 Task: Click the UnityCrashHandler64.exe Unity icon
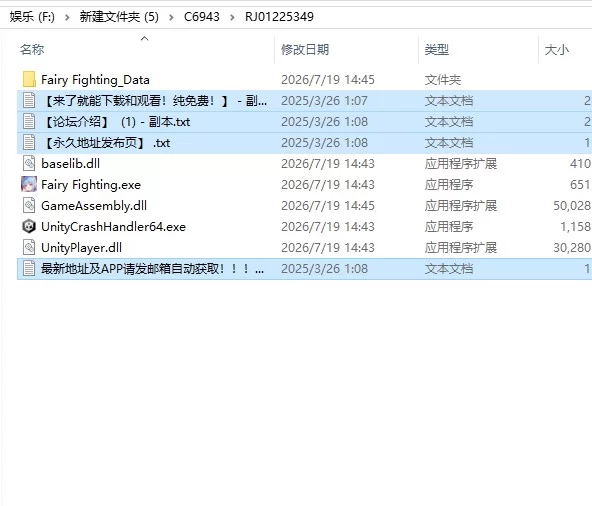[29, 227]
